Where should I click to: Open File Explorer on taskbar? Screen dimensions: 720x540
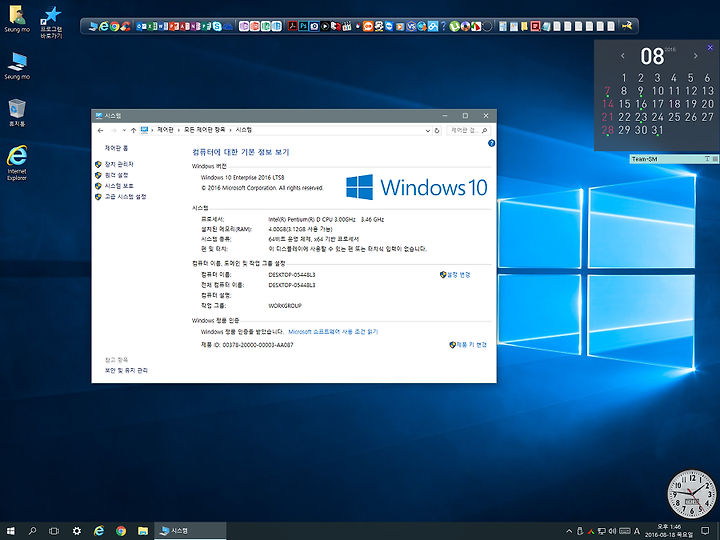pos(143,531)
